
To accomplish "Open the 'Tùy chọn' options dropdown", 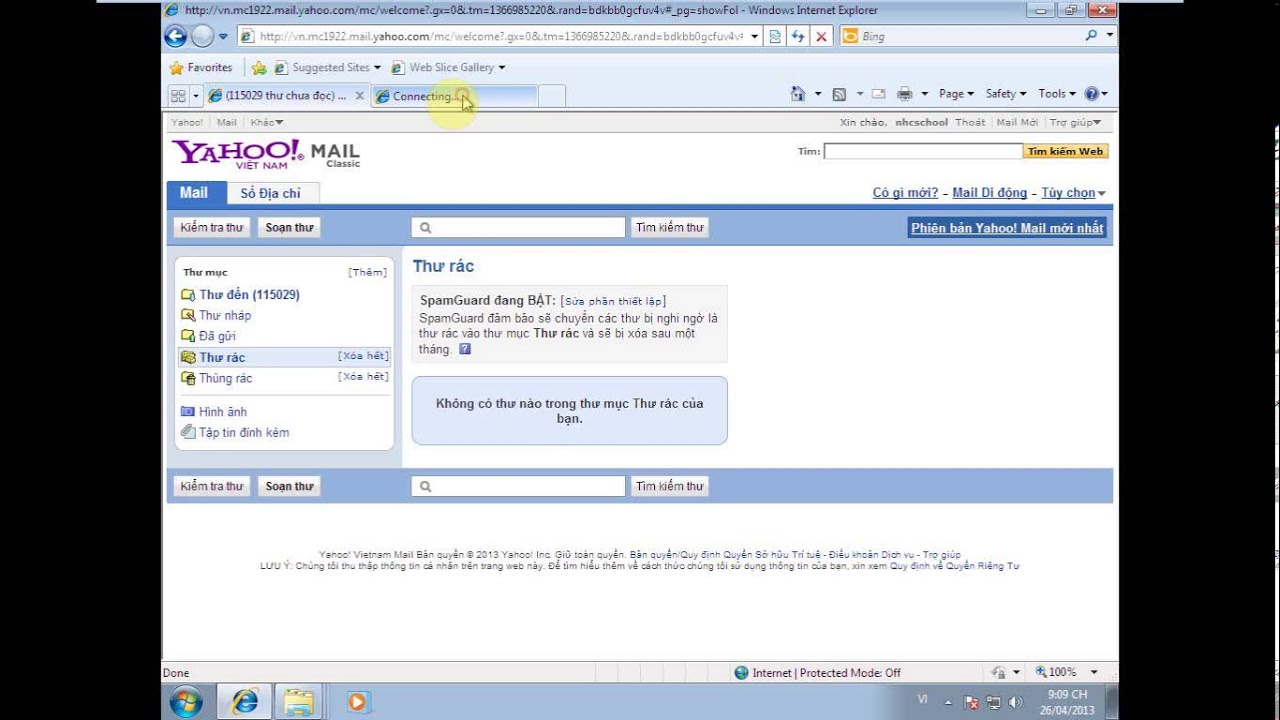I will pos(1073,193).
